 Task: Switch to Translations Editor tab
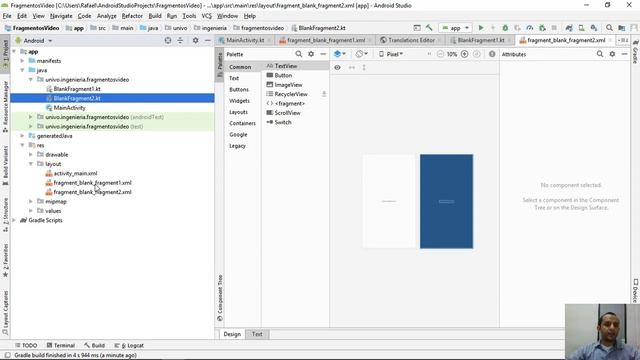point(411,40)
